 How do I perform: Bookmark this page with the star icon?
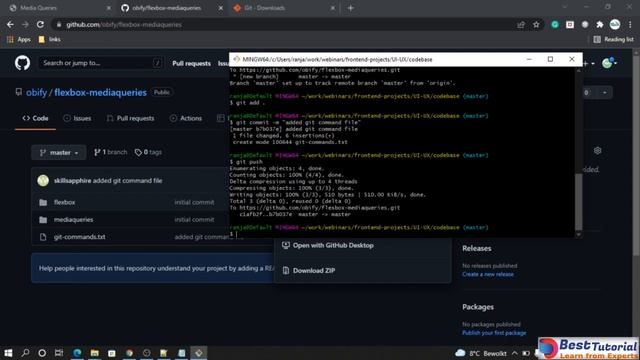coord(536,25)
